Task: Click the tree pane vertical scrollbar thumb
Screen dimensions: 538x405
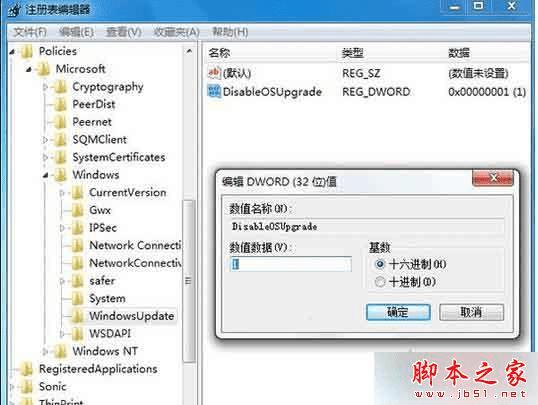Action: pyautogui.click(x=188, y=281)
